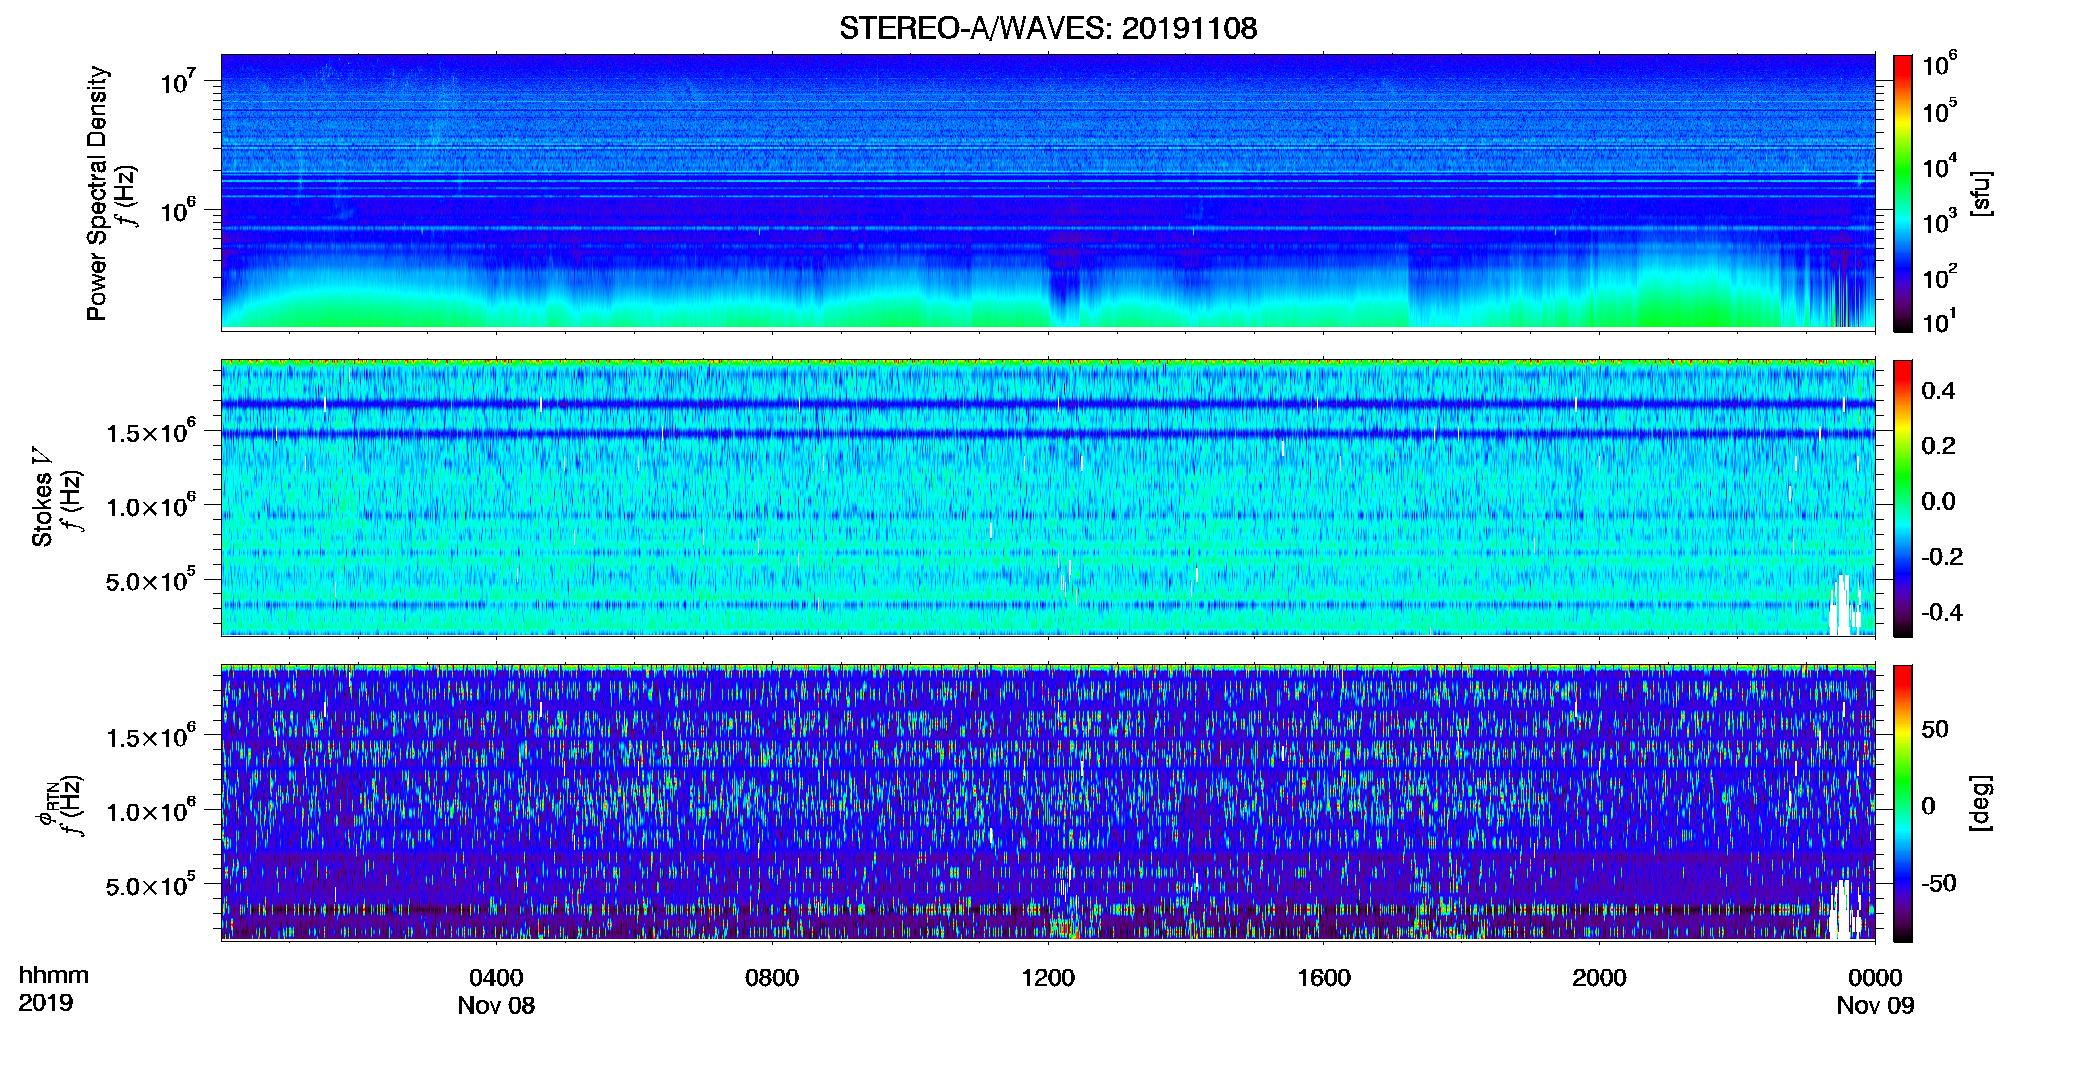2096x1080 pixels.
Task: Click the degrees colorbar beside bottom panel
Action: tap(1903, 803)
